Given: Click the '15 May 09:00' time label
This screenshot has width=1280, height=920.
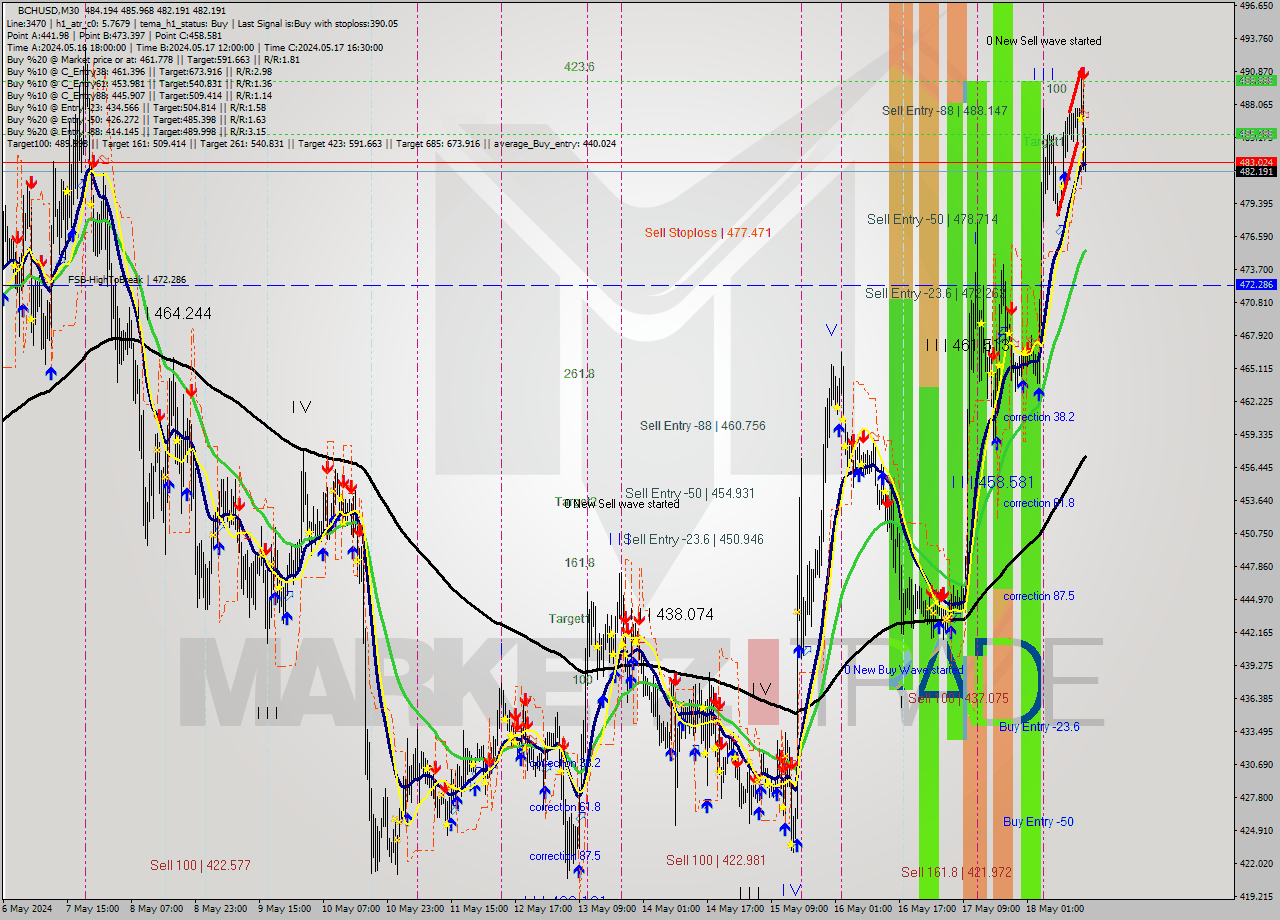Looking at the screenshot, I should 800,909.
